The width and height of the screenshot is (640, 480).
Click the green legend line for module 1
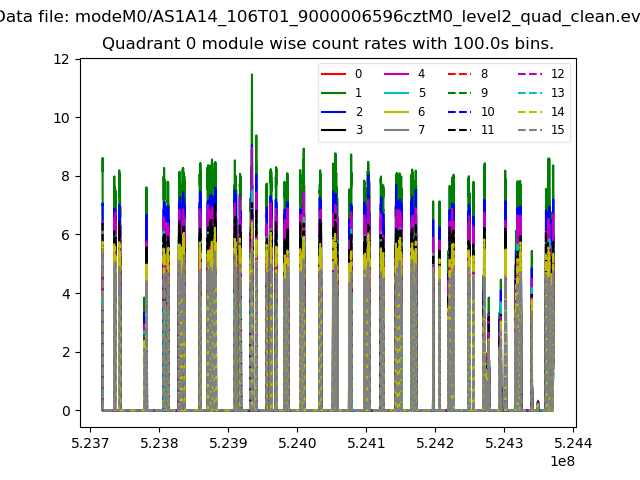[333, 93]
